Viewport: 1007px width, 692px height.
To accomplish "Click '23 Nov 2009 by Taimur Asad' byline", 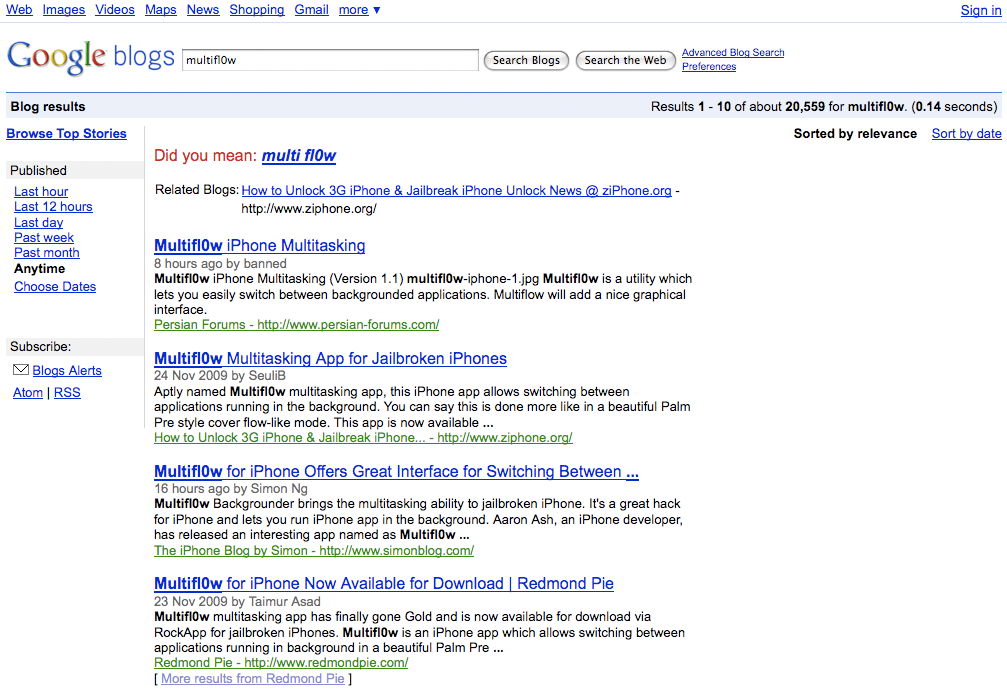I will [x=237, y=601].
